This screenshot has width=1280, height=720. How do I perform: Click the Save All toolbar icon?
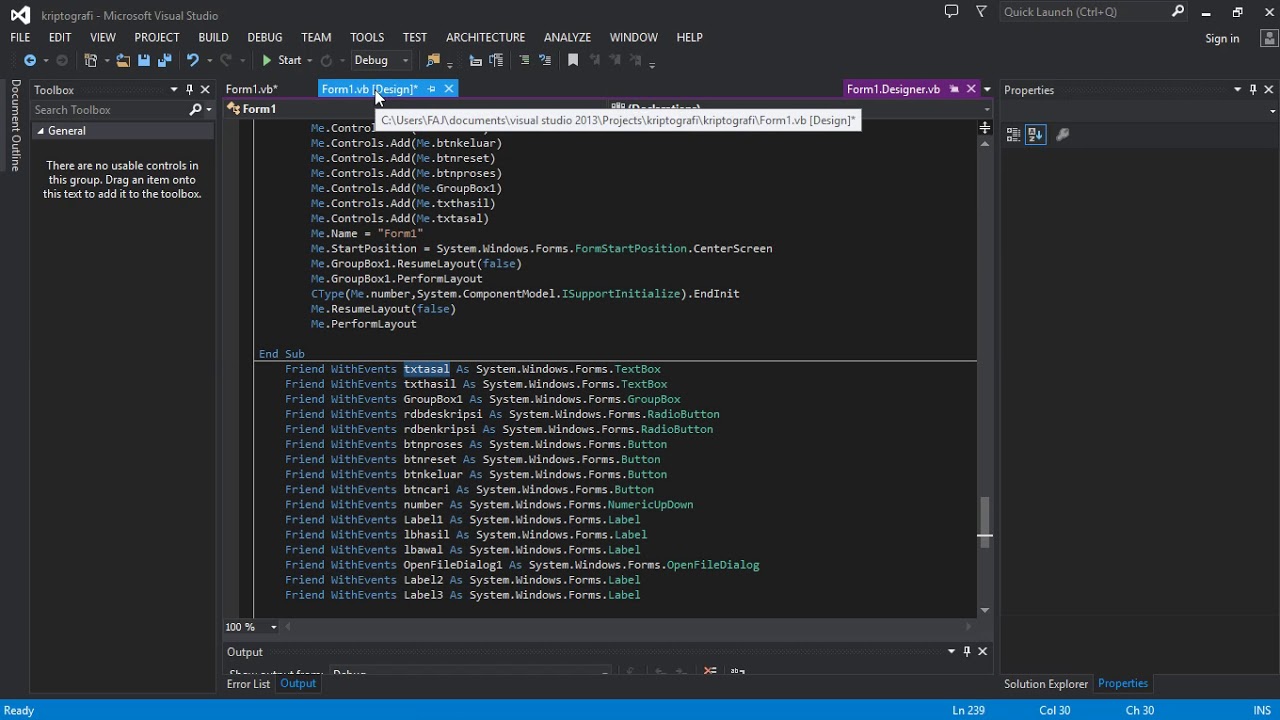(164, 60)
